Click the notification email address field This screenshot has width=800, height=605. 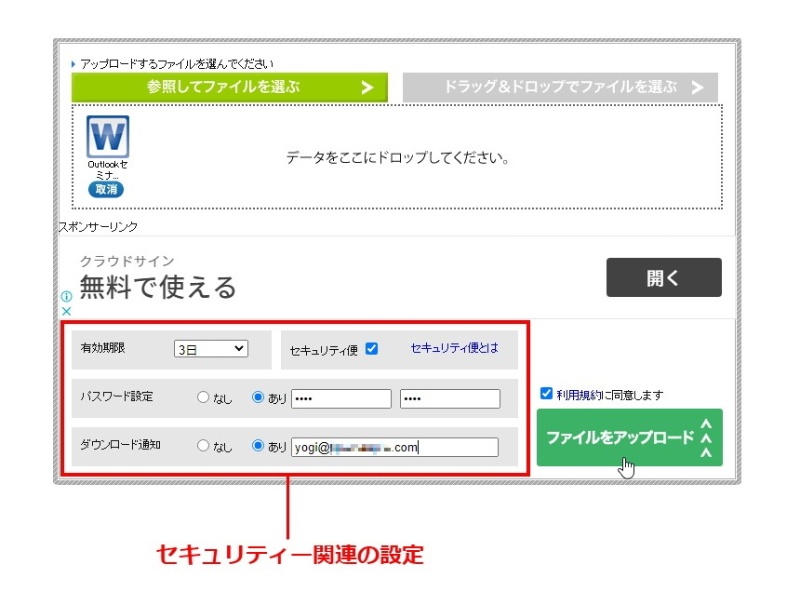click(x=395, y=447)
